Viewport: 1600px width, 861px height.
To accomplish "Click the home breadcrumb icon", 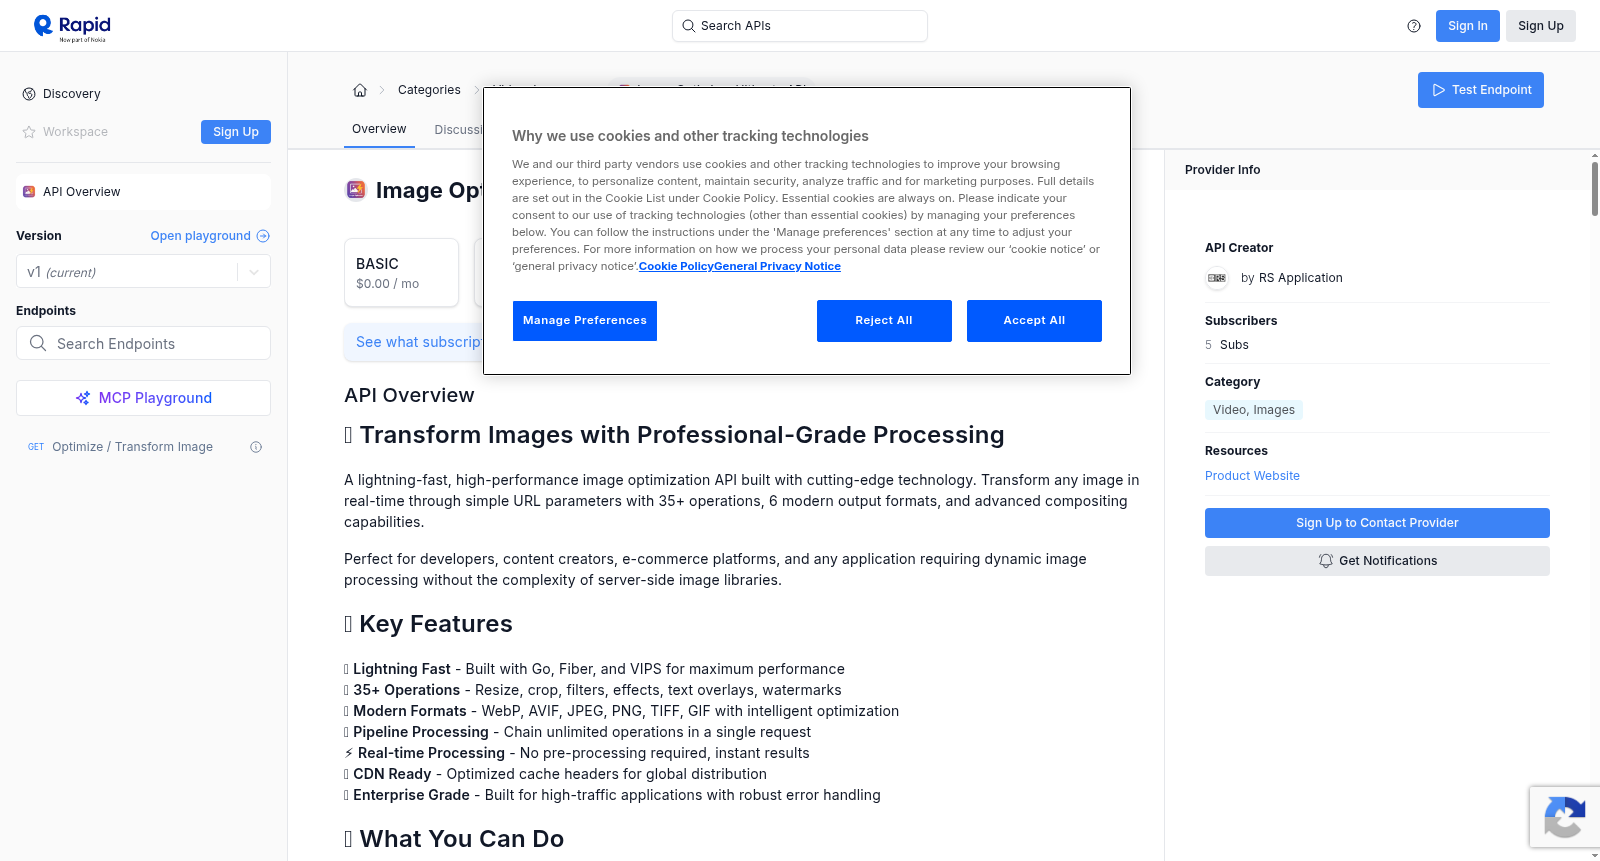I will pyautogui.click(x=360, y=90).
